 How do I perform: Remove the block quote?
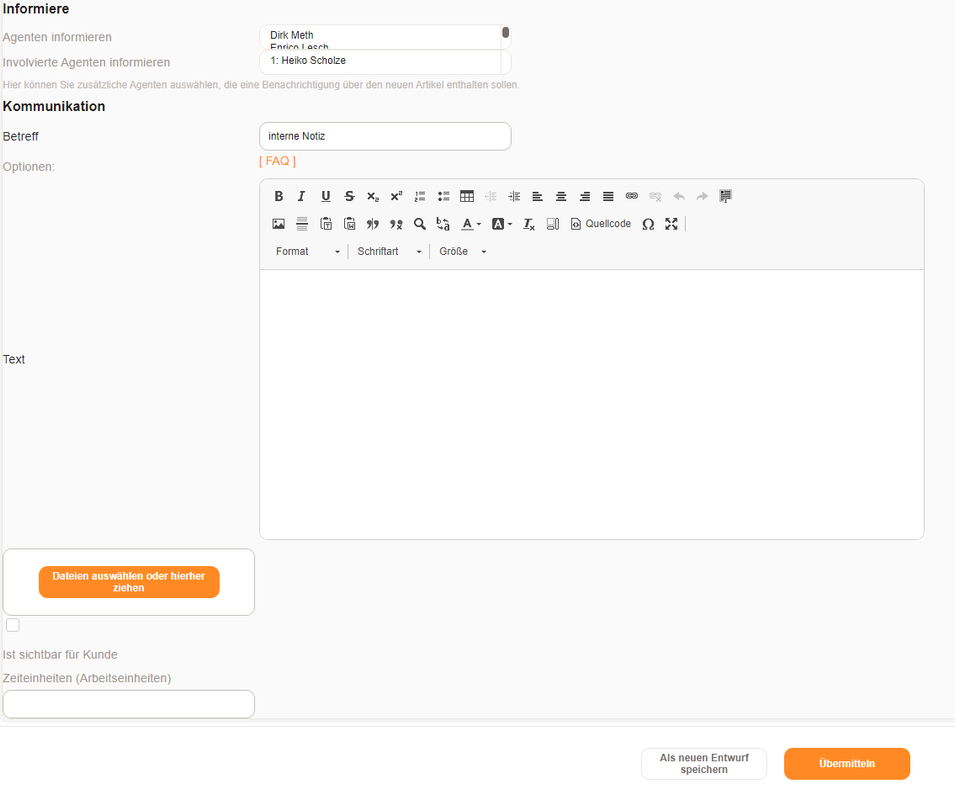click(x=396, y=224)
